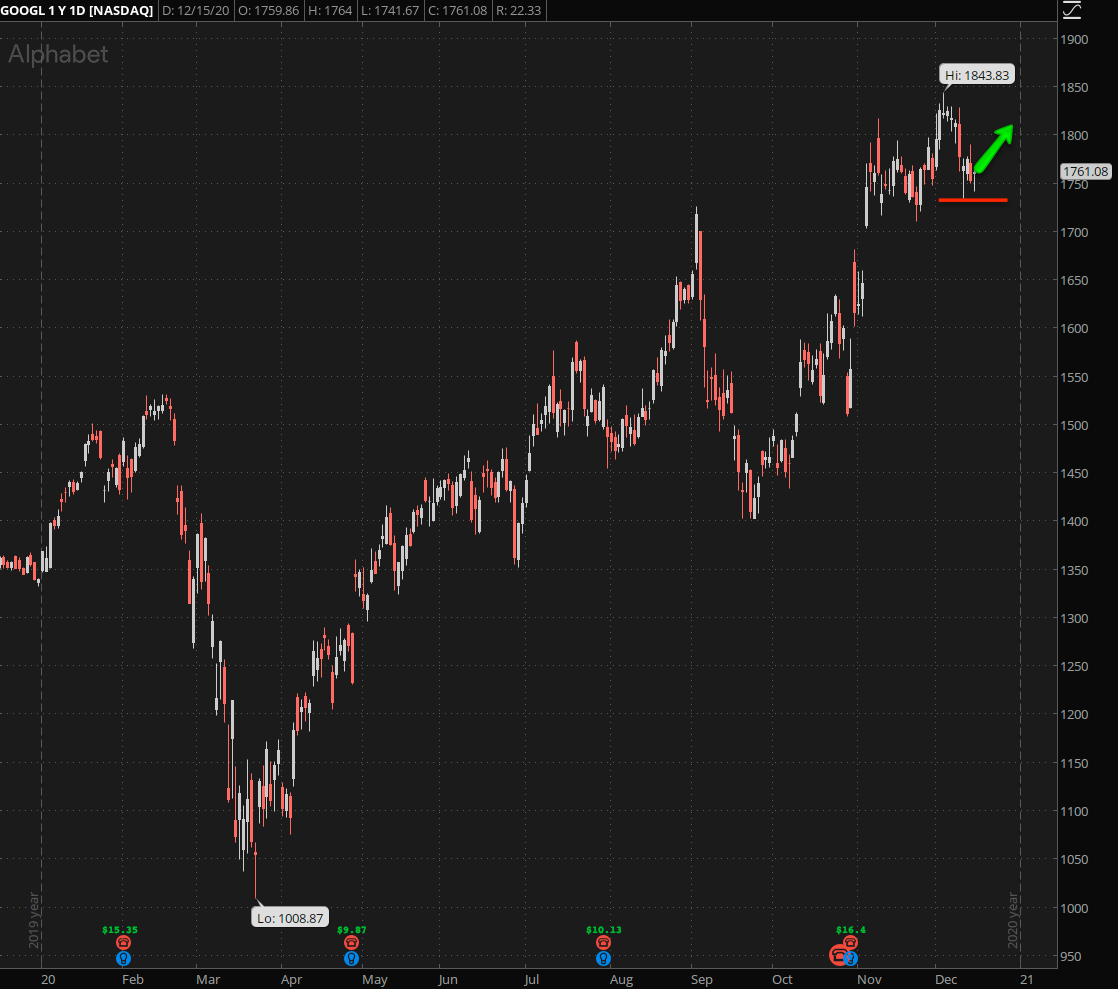The width and height of the screenshot is (1118, 989).
Task: Click the 1761.08 last price bubble on axis
Action: click(x=1086, y=171)
